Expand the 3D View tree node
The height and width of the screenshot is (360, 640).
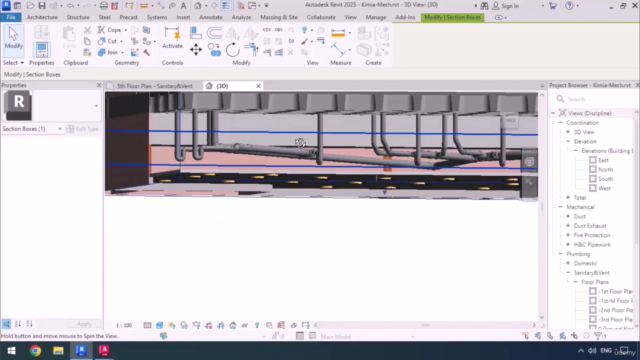(x=568, y=132)
